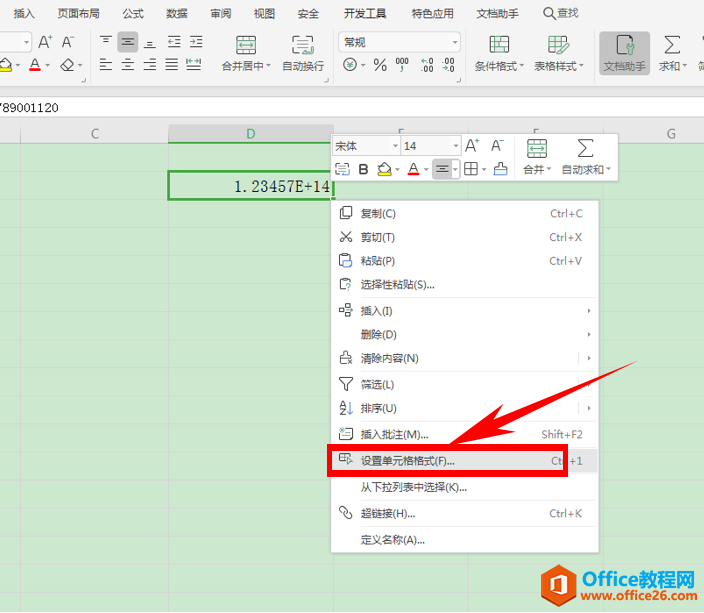
Task: Click font color A in mini toolbar
Action: 414,169
